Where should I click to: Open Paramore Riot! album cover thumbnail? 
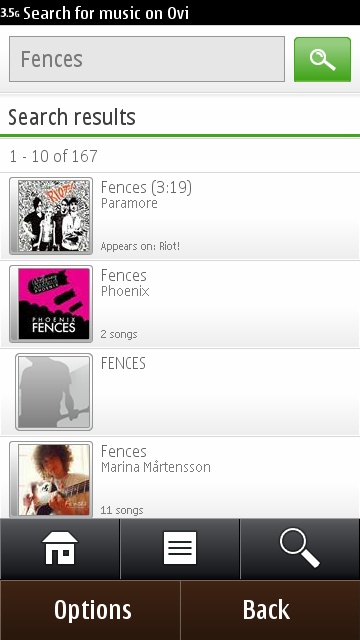tap(51, 216)
